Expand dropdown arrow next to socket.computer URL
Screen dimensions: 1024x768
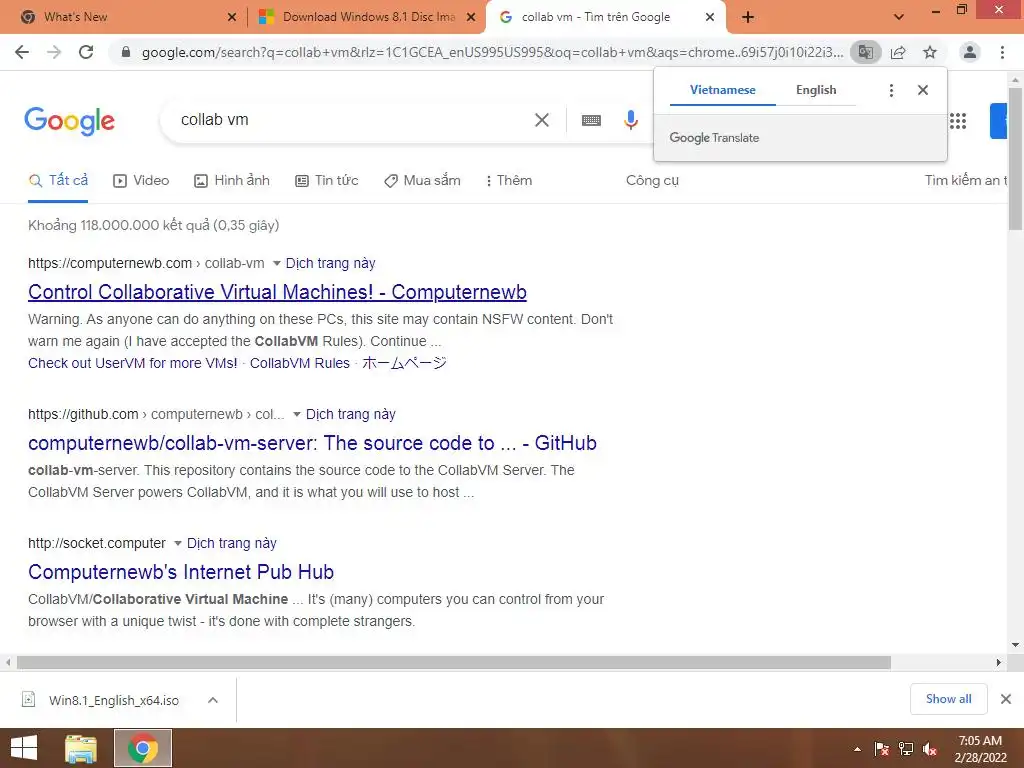coord(178,543)
